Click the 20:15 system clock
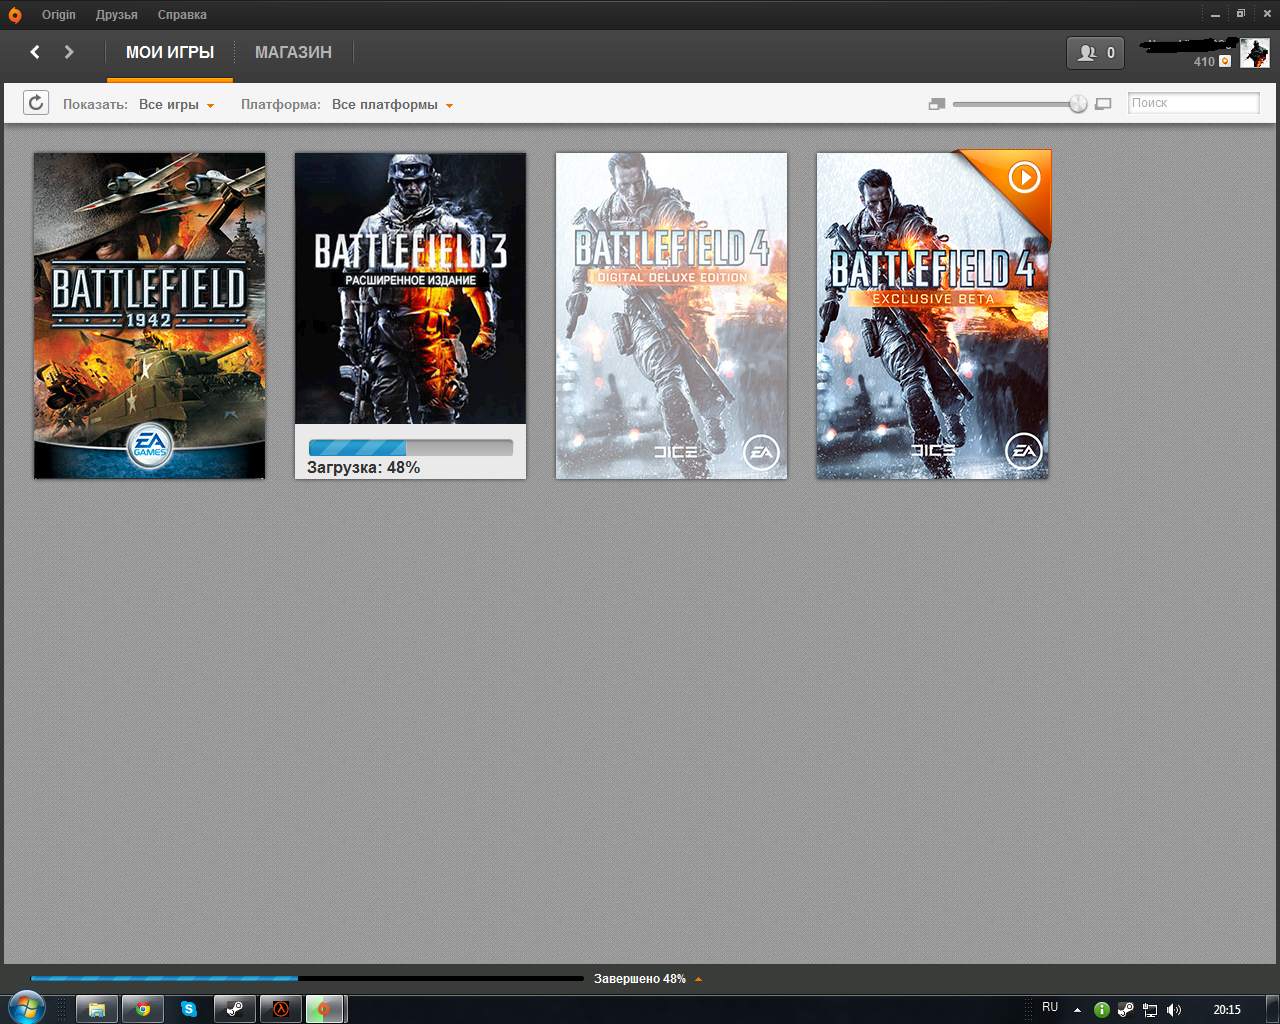This screenshot has height=1024, width=1280. [x=1227, y=1010]
